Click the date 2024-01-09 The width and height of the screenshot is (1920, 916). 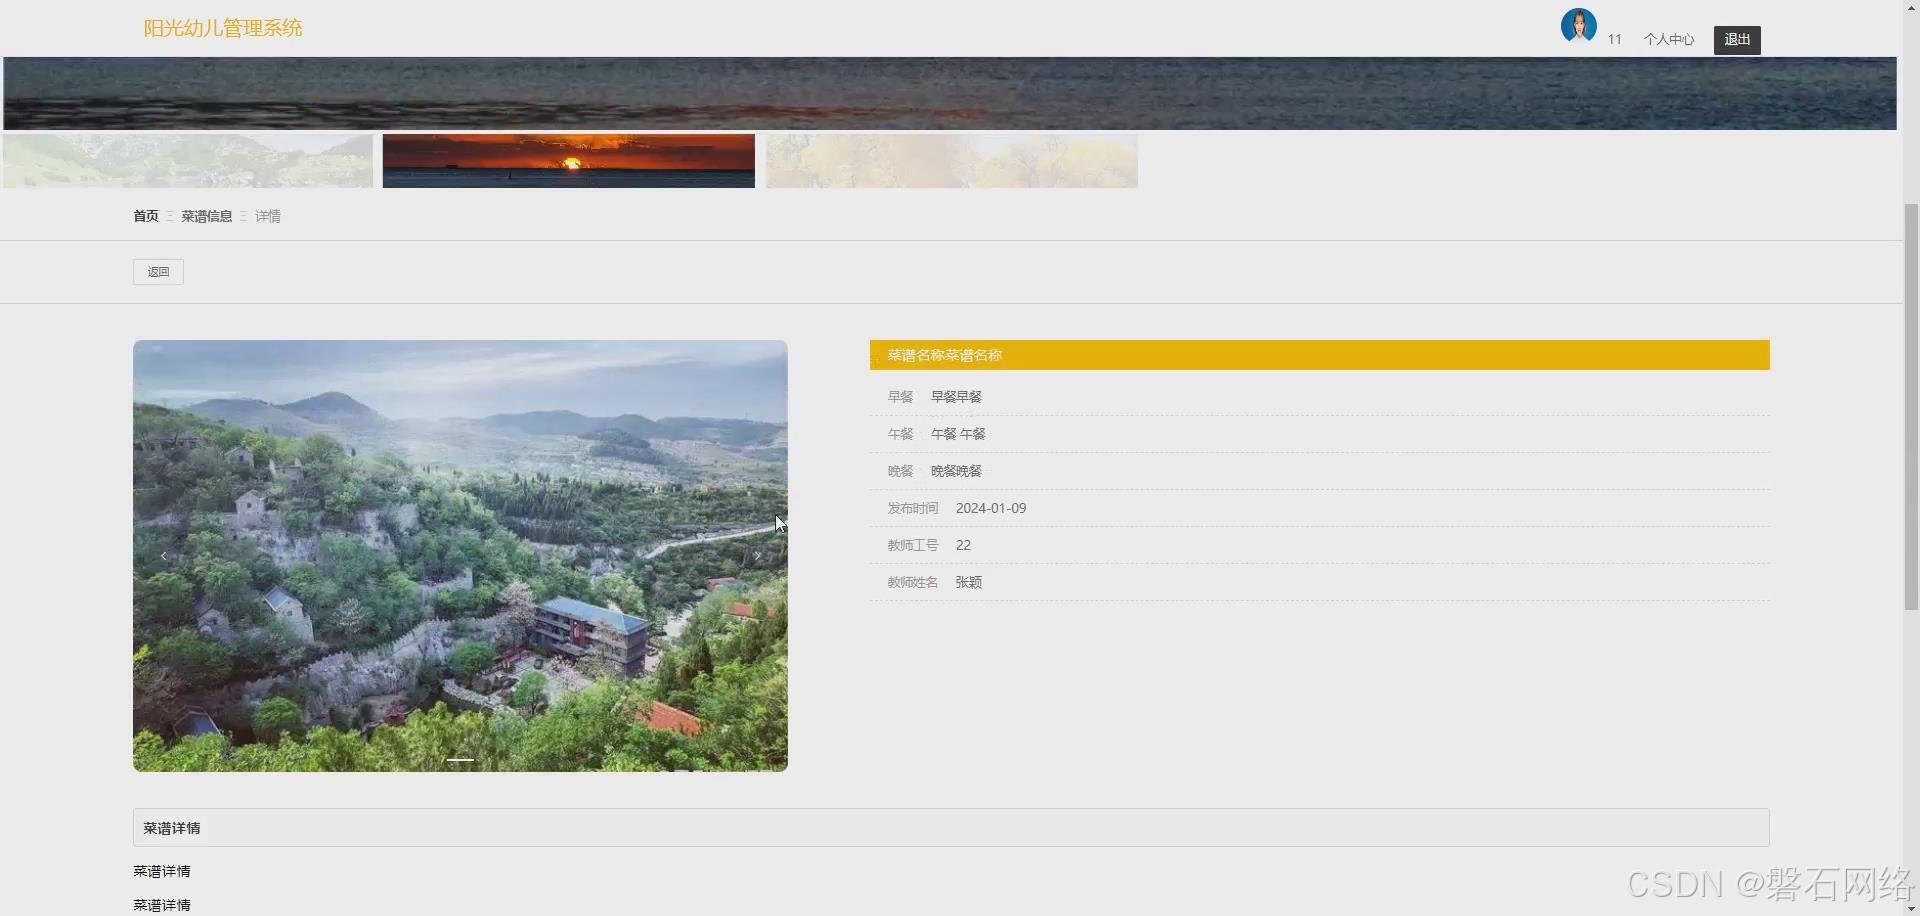[991, 508]
